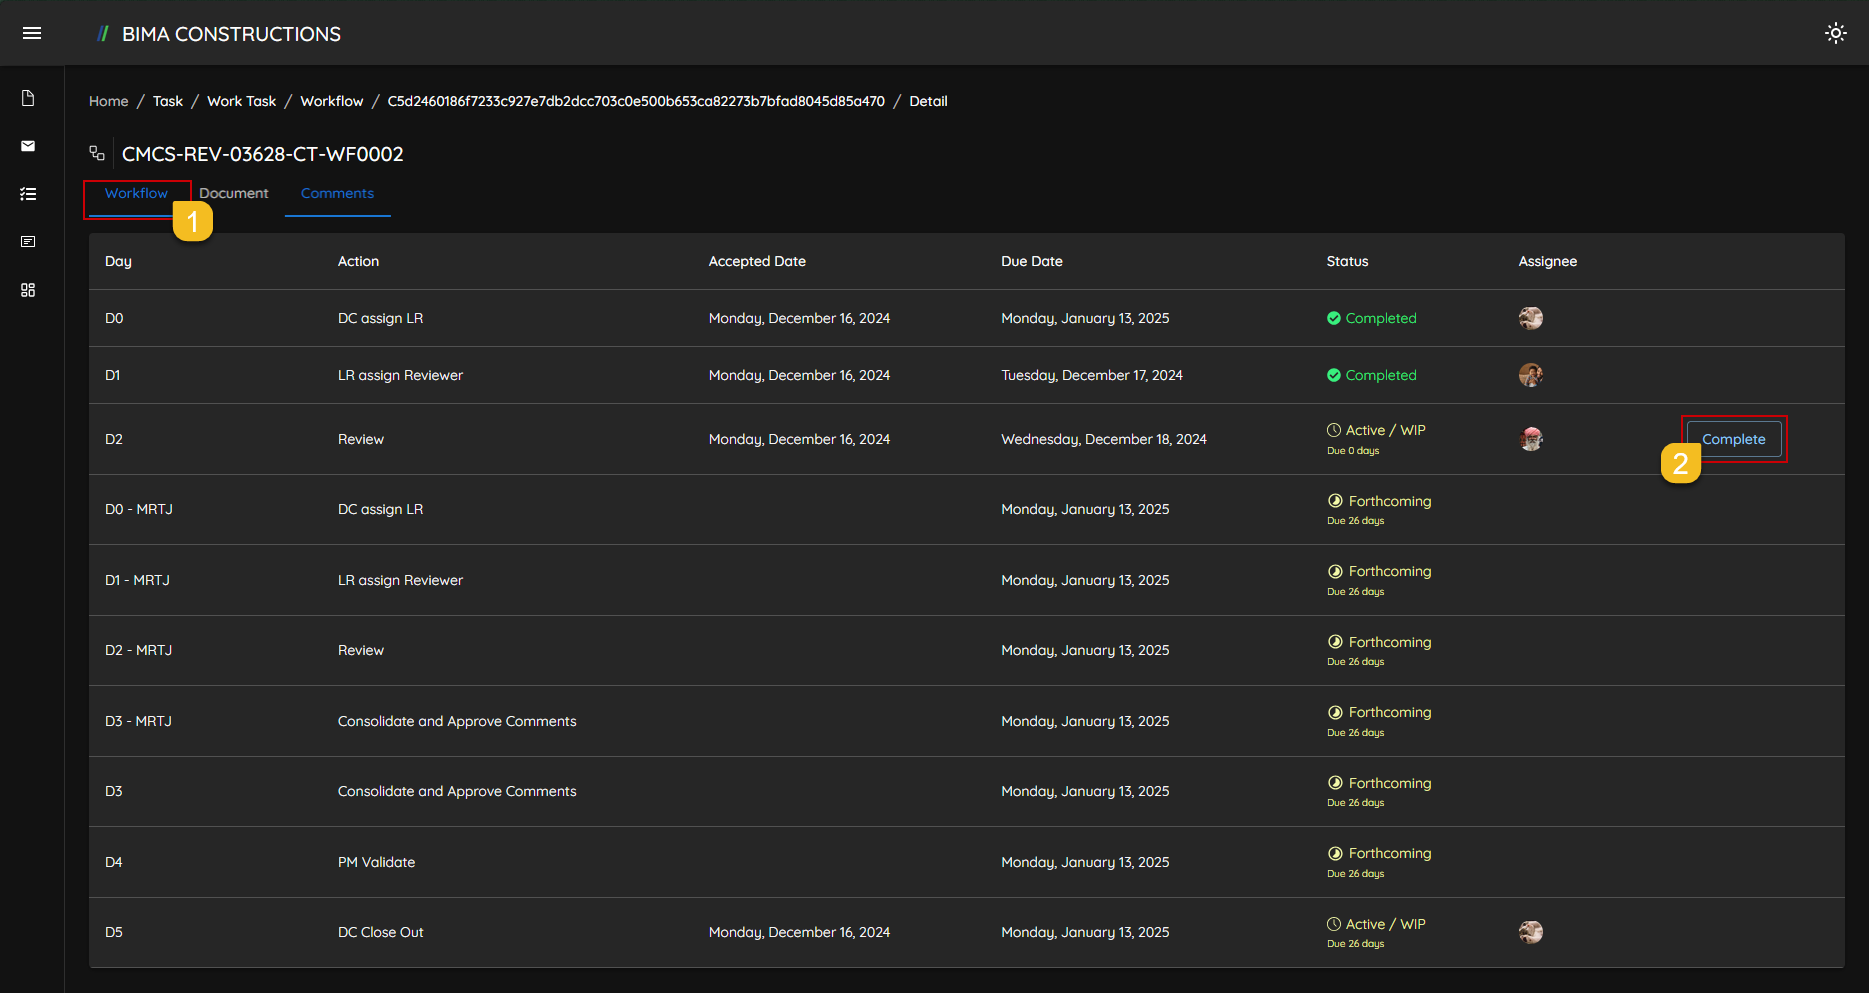This screenshot has width=1869, height=993.
Task: Switch to the Workflow tab
Action: (x=136, y=194)
